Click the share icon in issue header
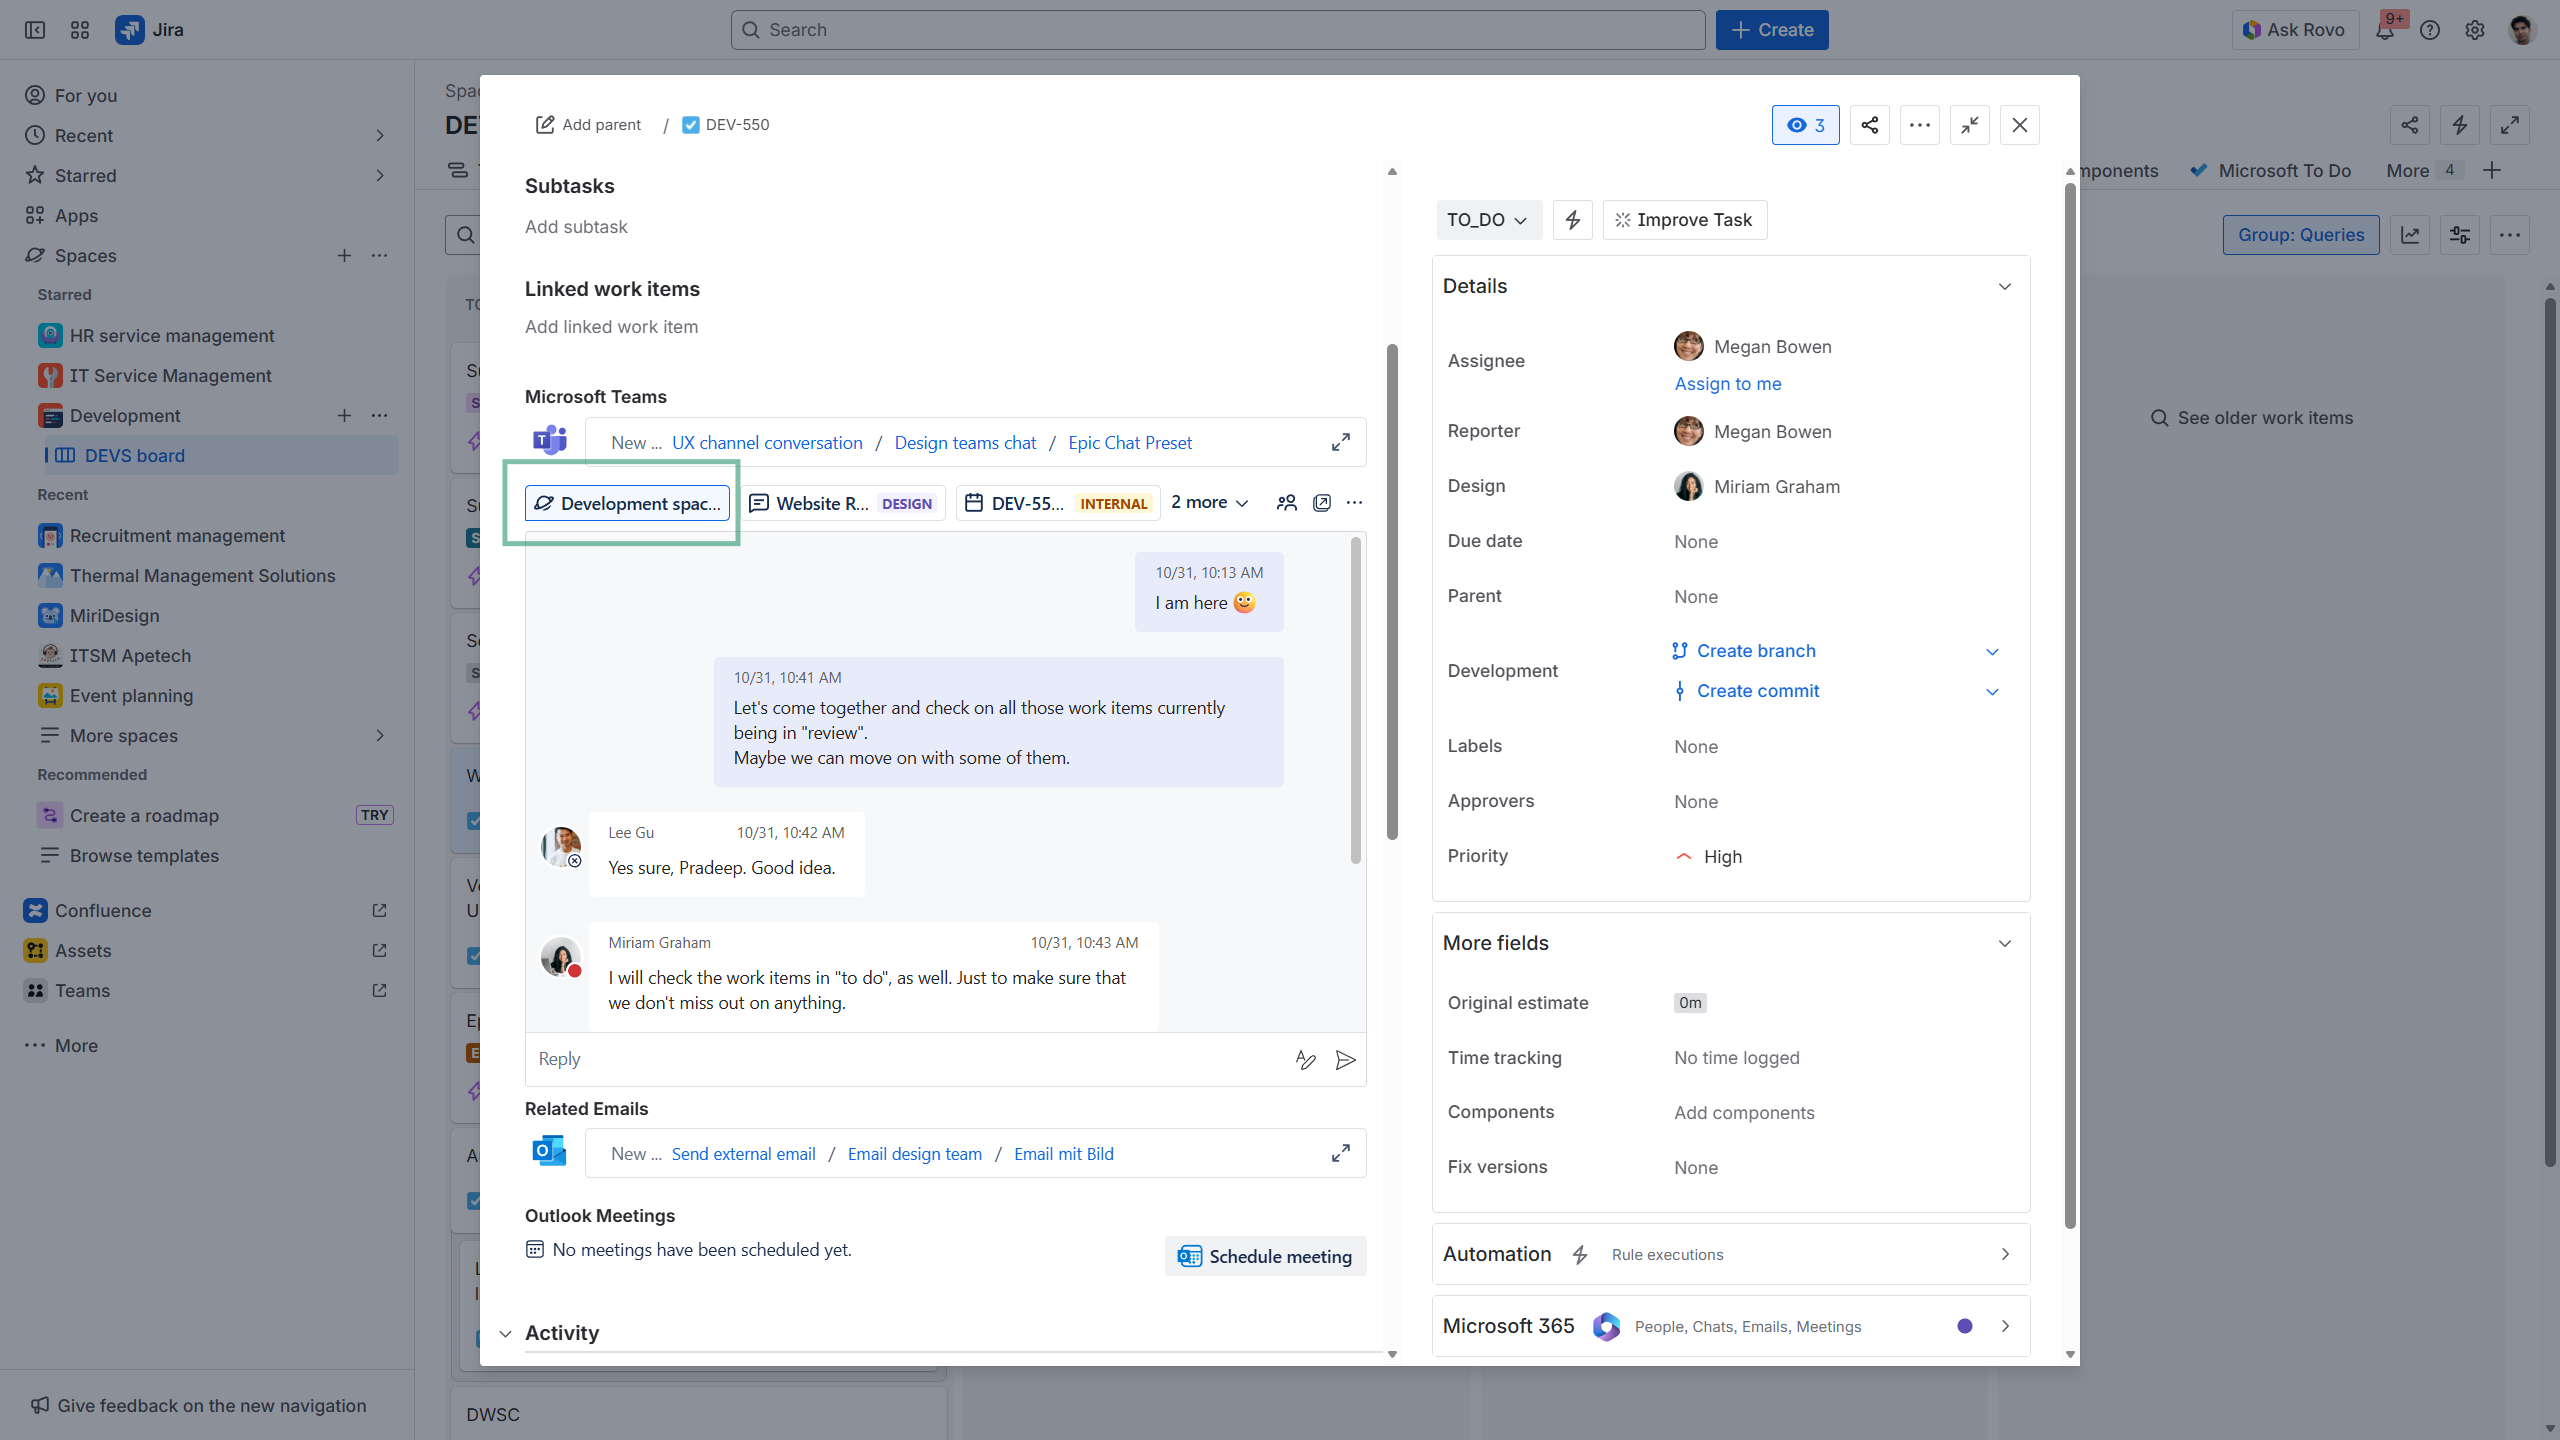This screenshot has height=1440, width=2560. [1869, 125]
